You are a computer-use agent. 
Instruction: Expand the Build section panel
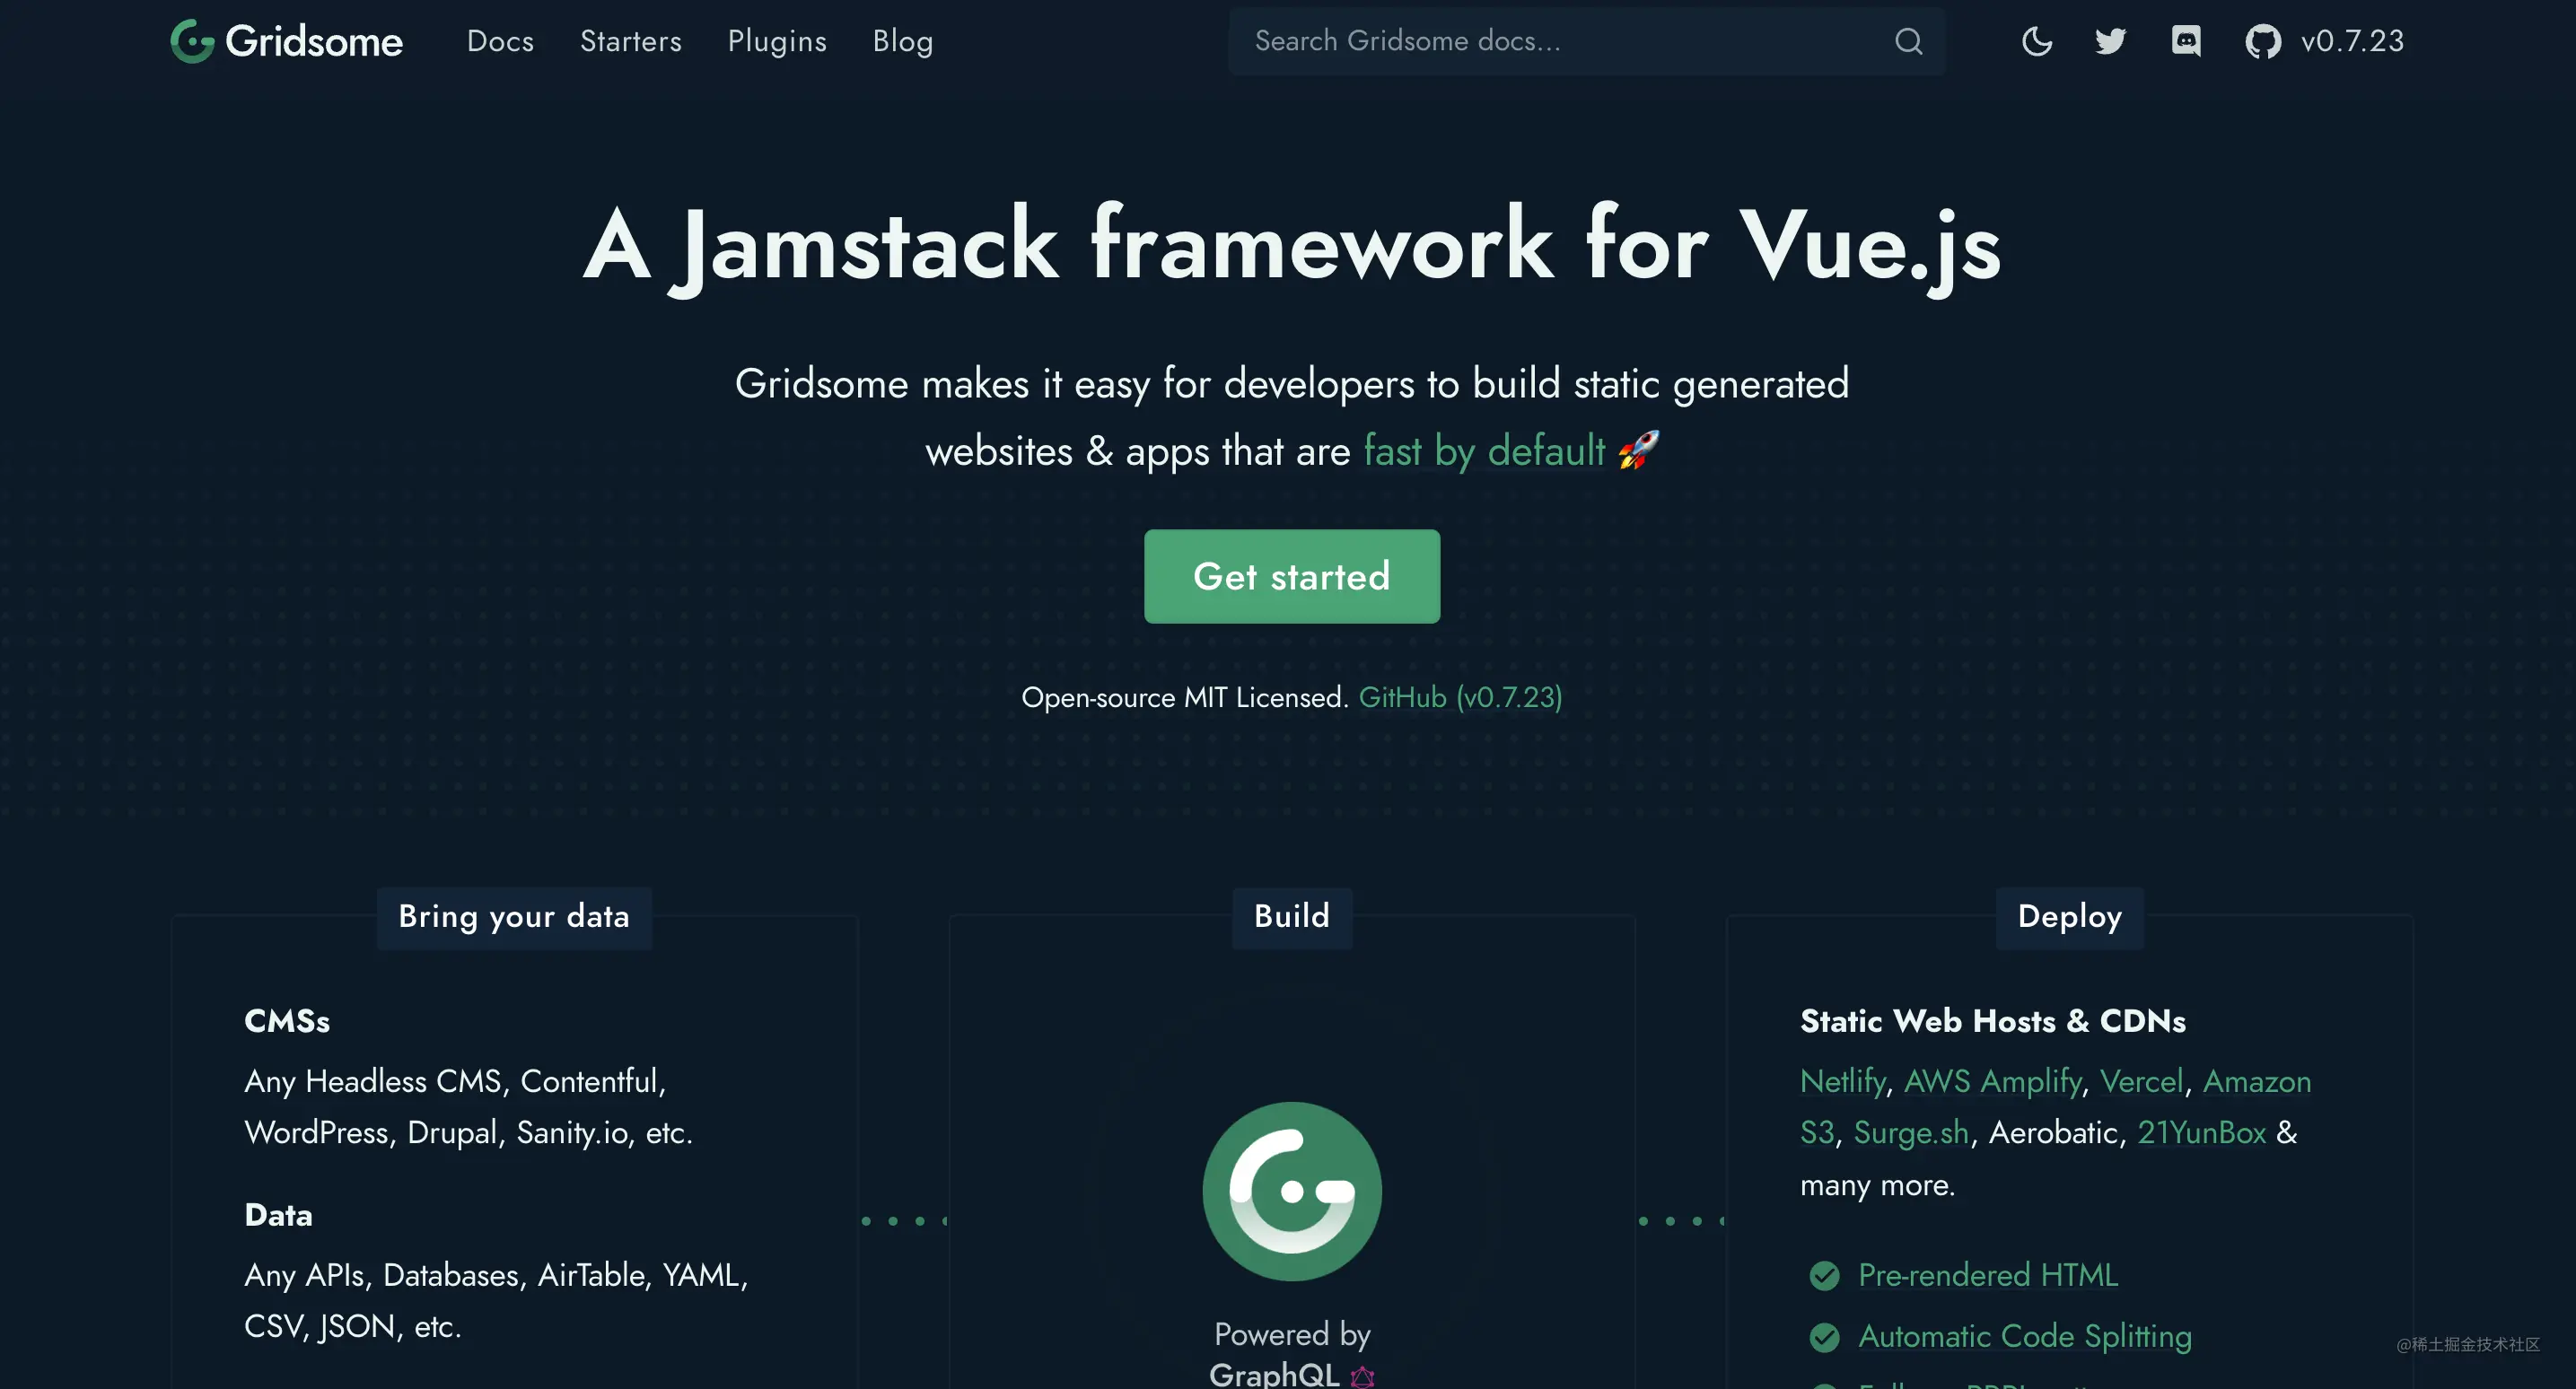tap(1292, 915)
